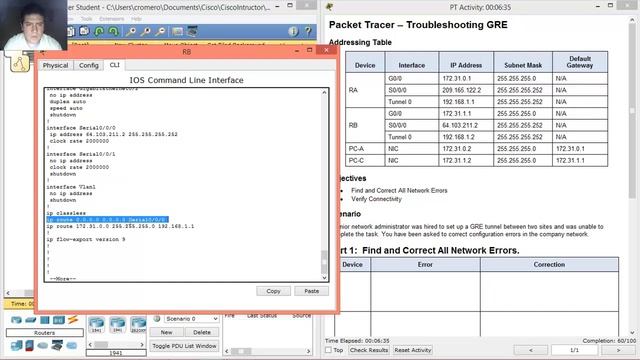Select the Connections lightning bolt icon
640x360 pixels.
(73, 320)
